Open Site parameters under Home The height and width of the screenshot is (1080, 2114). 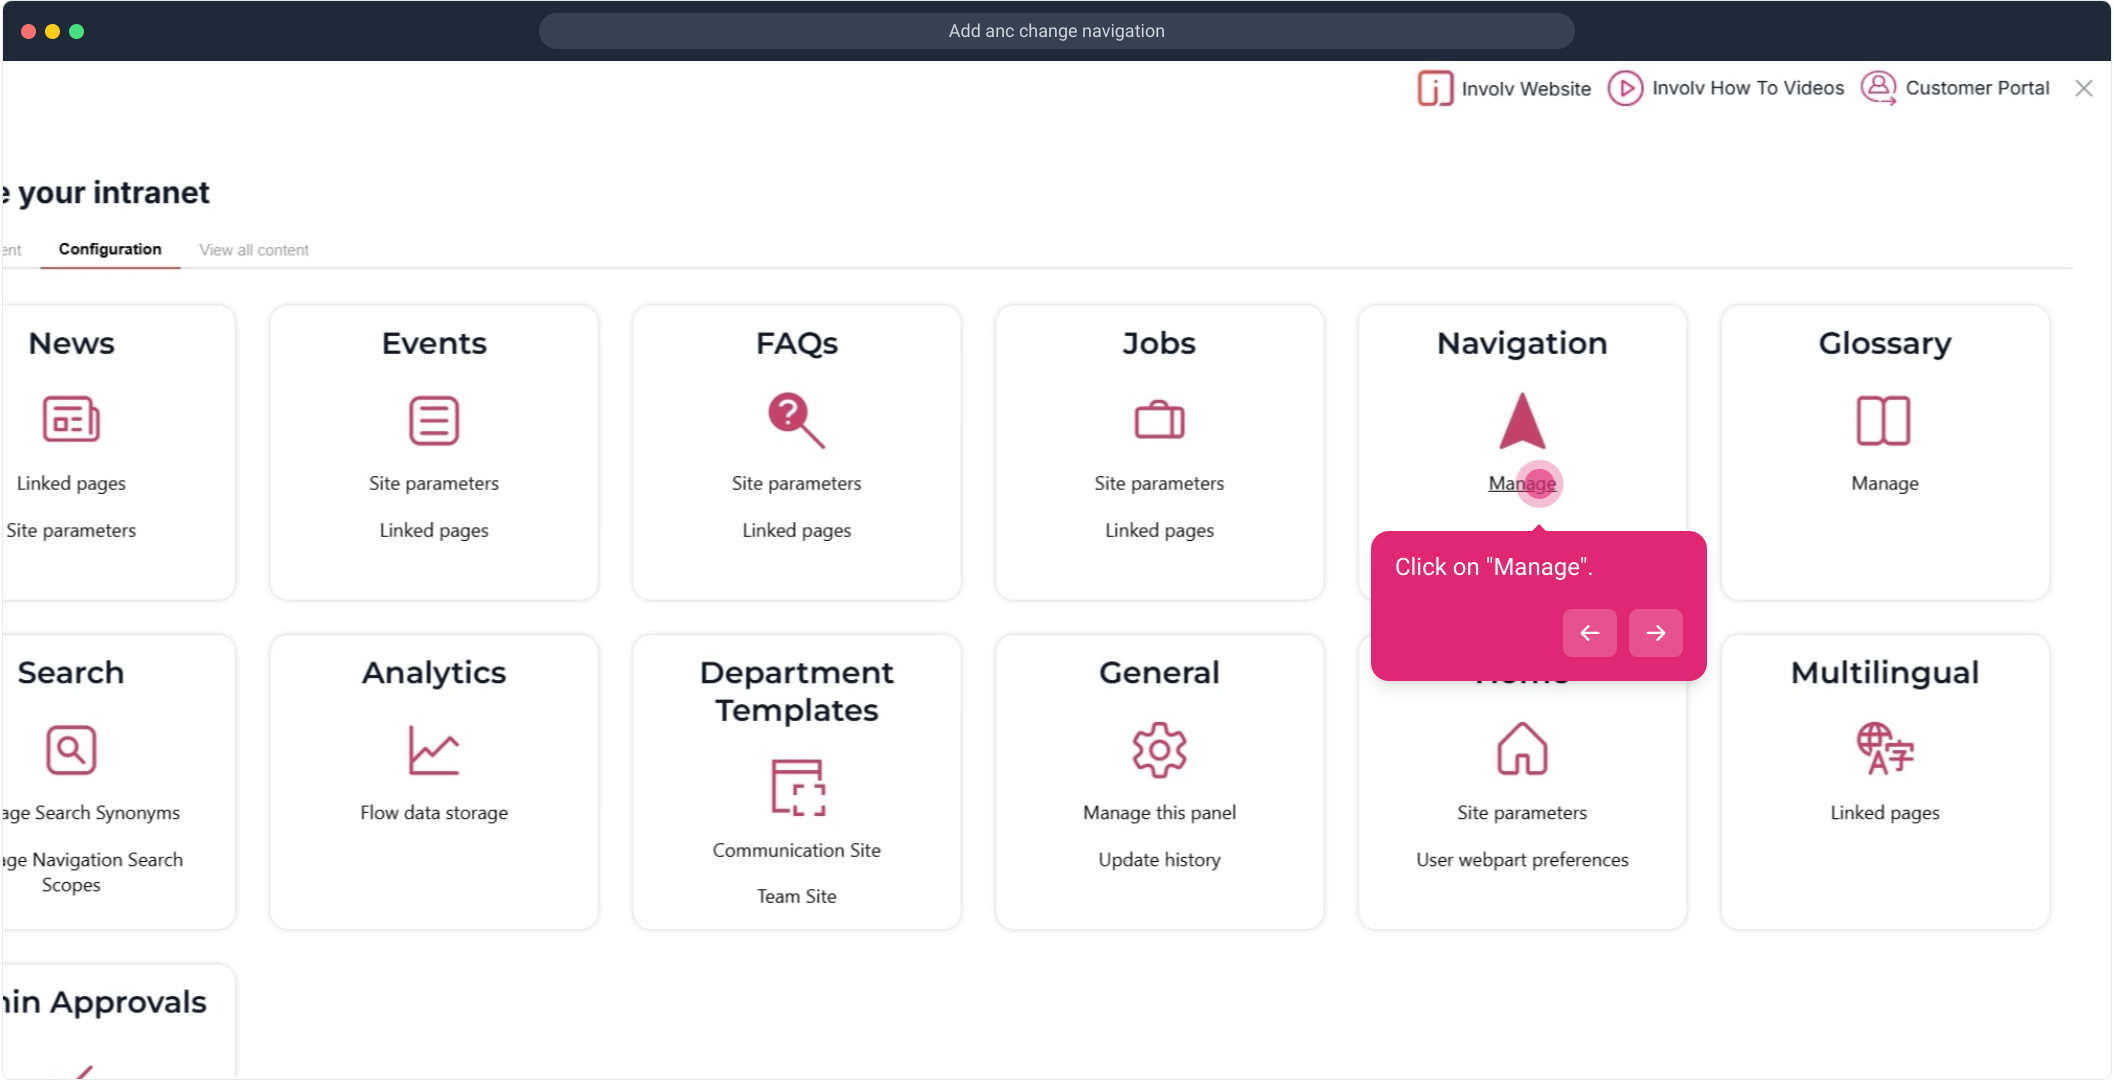click(1522, 813)
